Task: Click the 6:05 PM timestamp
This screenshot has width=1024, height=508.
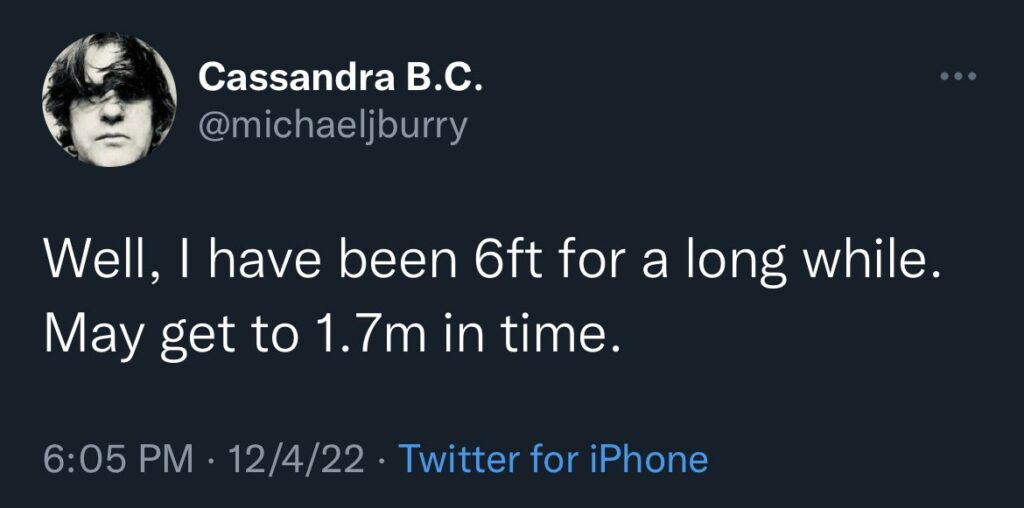Action: (x=118, y=459)
